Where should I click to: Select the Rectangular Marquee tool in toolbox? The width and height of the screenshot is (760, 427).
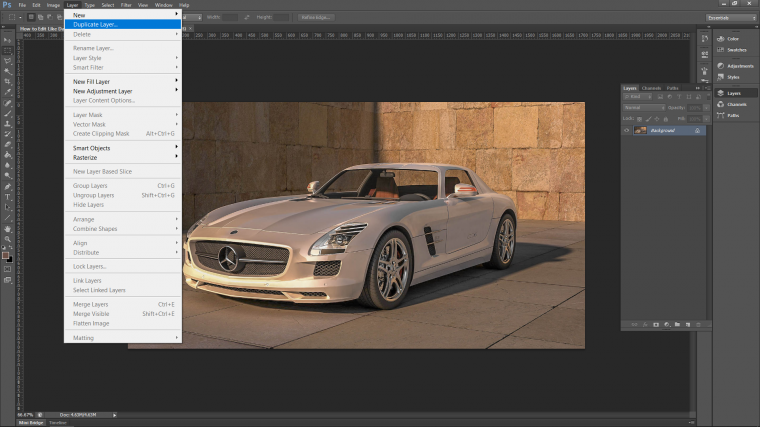7,50
